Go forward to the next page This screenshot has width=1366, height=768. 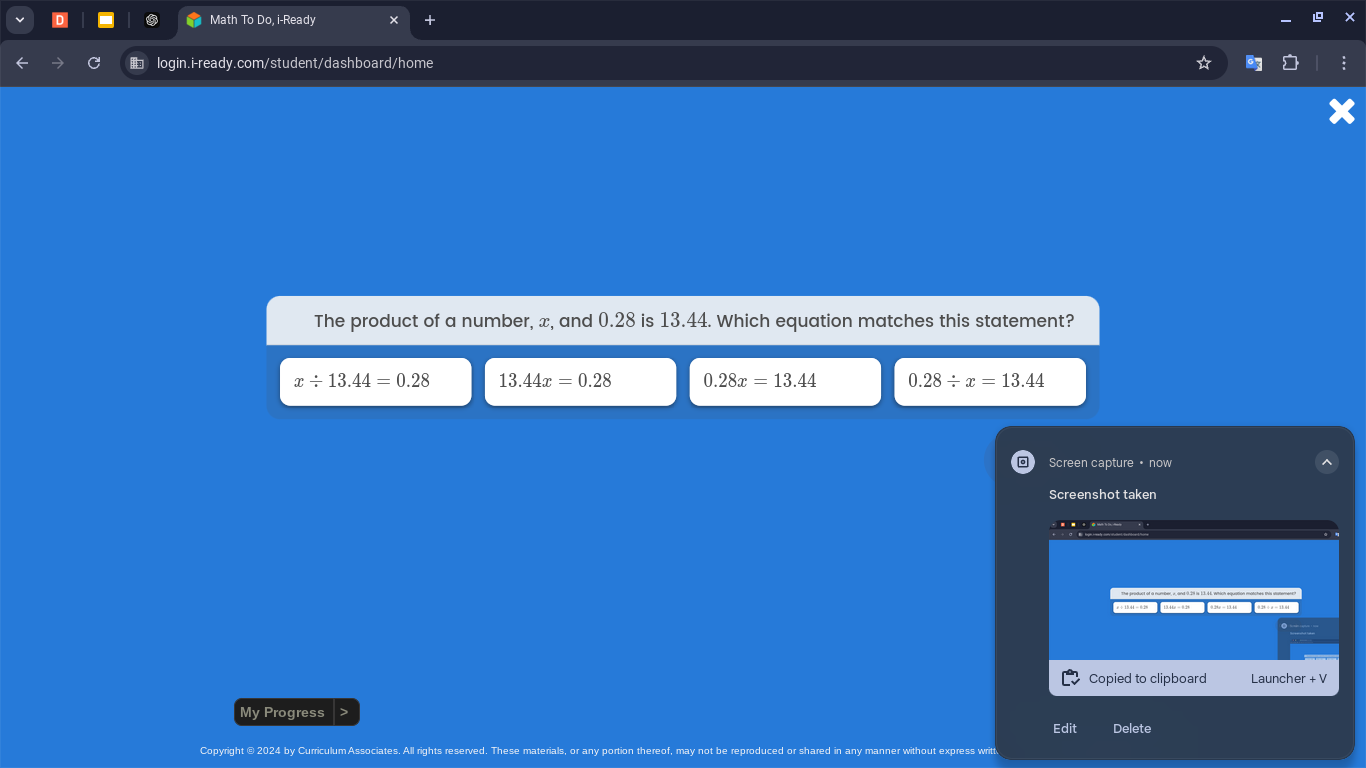[58, 63]
